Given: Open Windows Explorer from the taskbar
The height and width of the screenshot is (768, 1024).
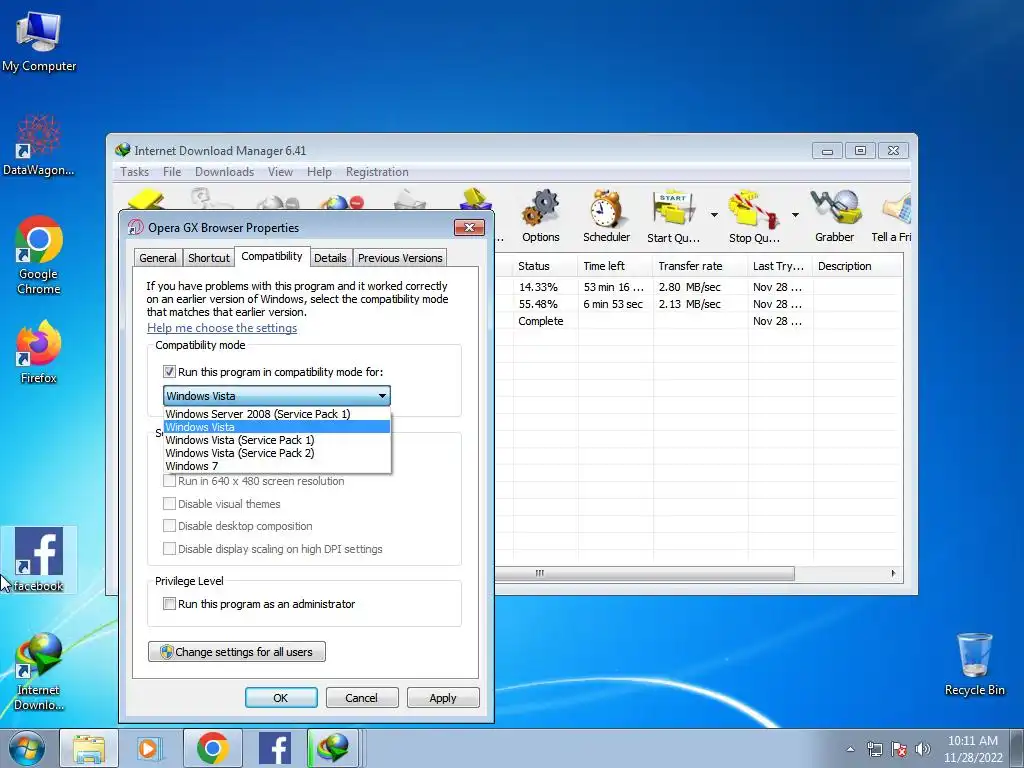Looking at the screenshot, I should pyautogui.click(x=89, y=748).
